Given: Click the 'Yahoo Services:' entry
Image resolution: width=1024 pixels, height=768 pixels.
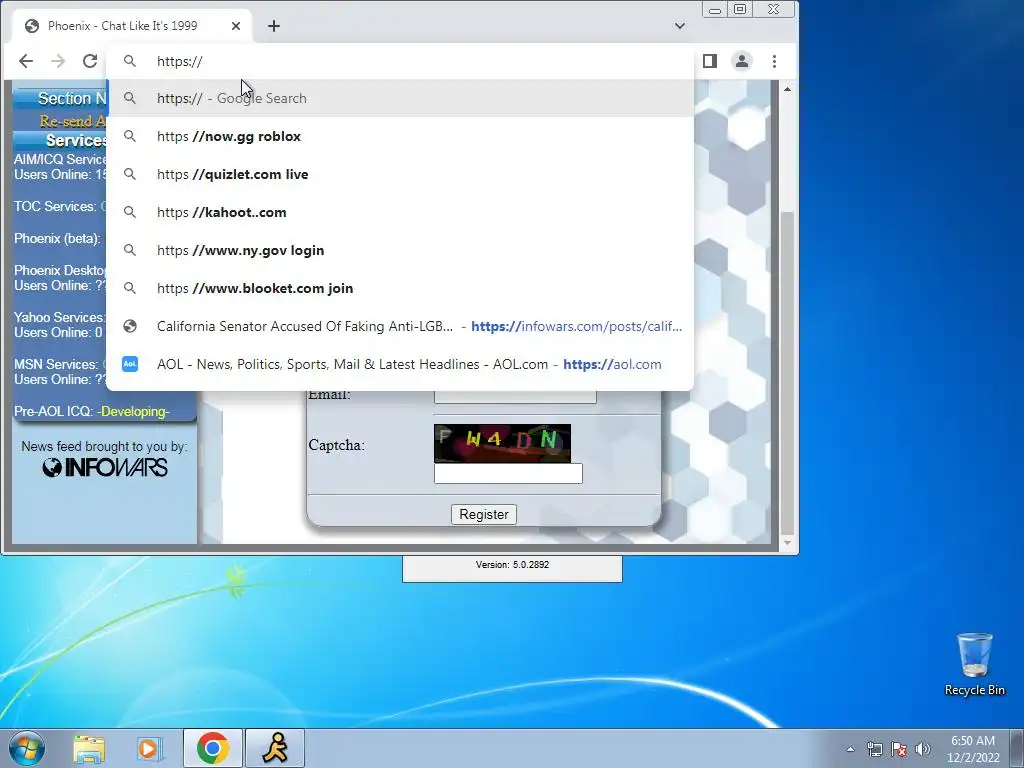Looking at the screenshot, I should pyautogui.click(x=59, y=317).
